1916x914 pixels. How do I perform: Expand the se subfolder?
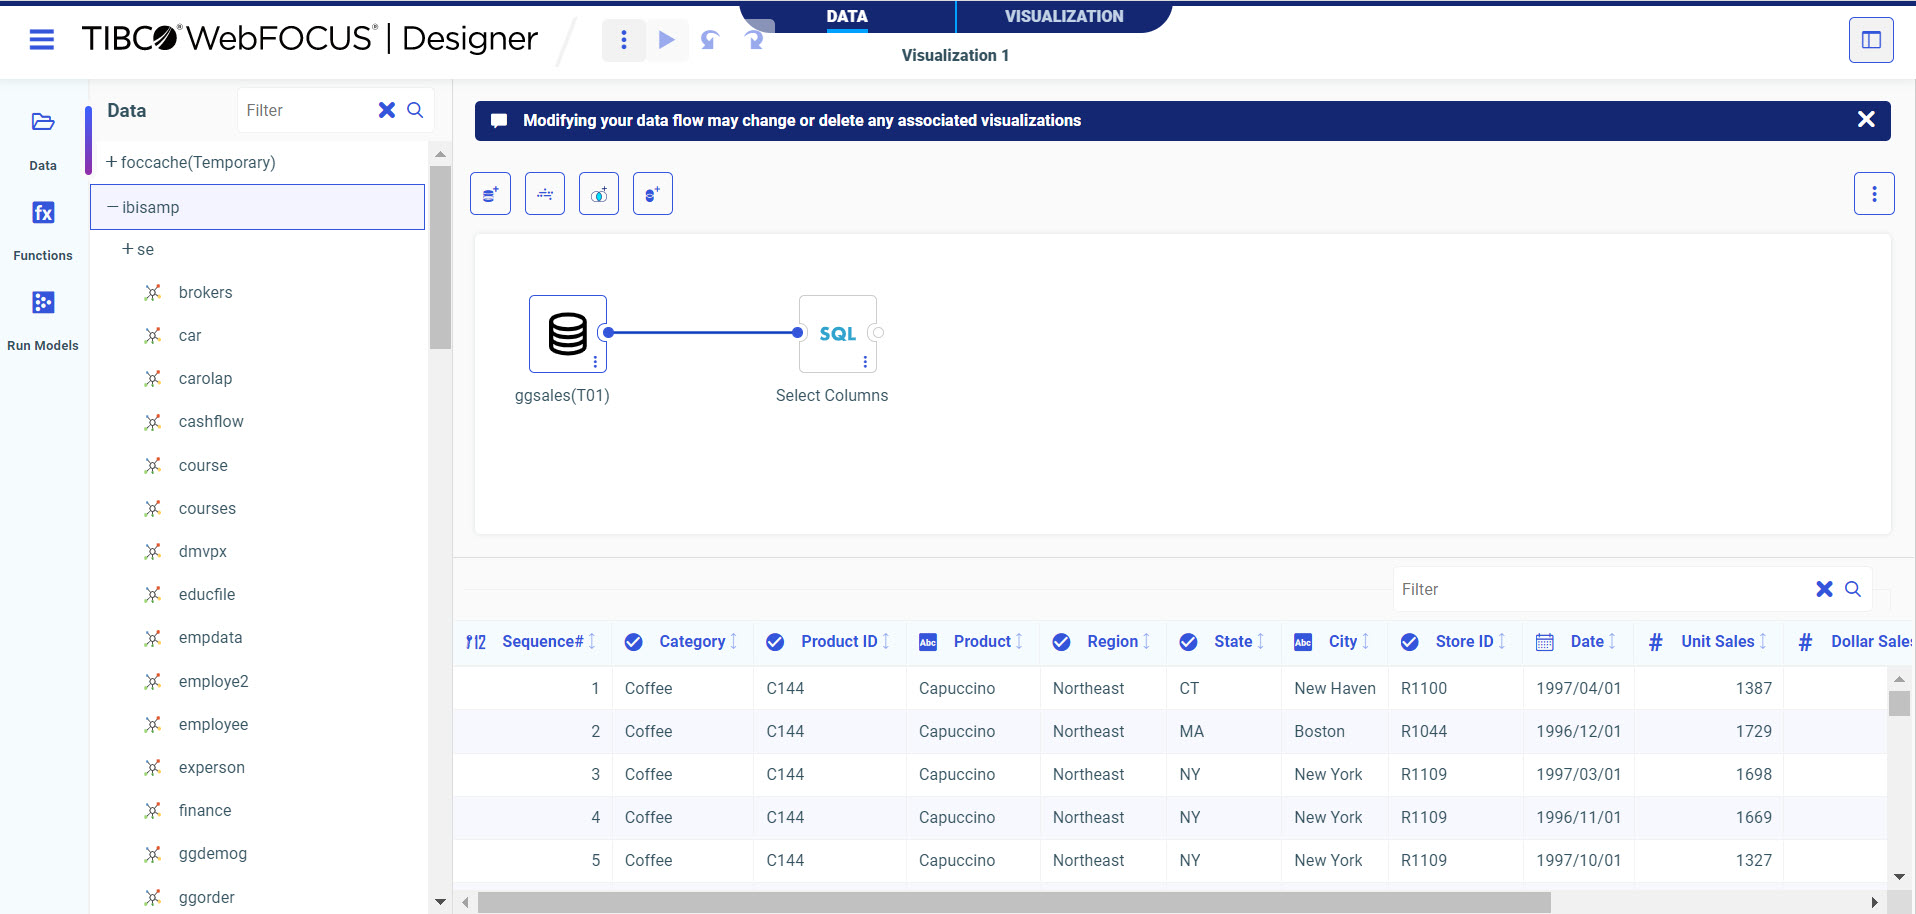click(128, 249)
